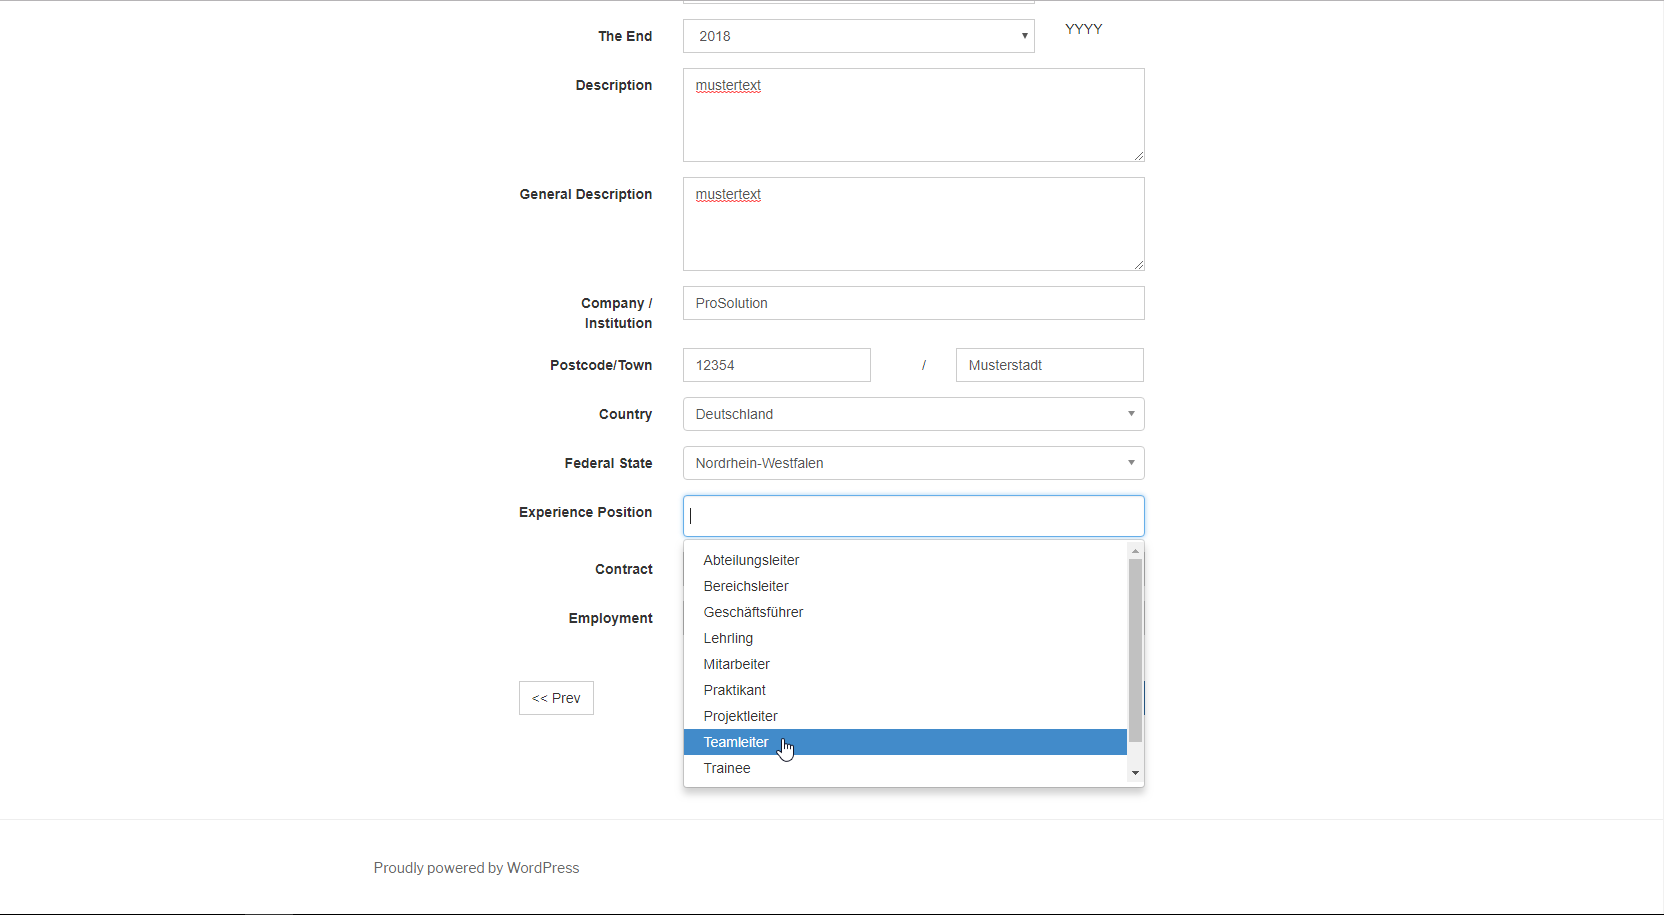Choose Projektleiter in the list
Screen dimensions: 1664x915
click(905, 716)
